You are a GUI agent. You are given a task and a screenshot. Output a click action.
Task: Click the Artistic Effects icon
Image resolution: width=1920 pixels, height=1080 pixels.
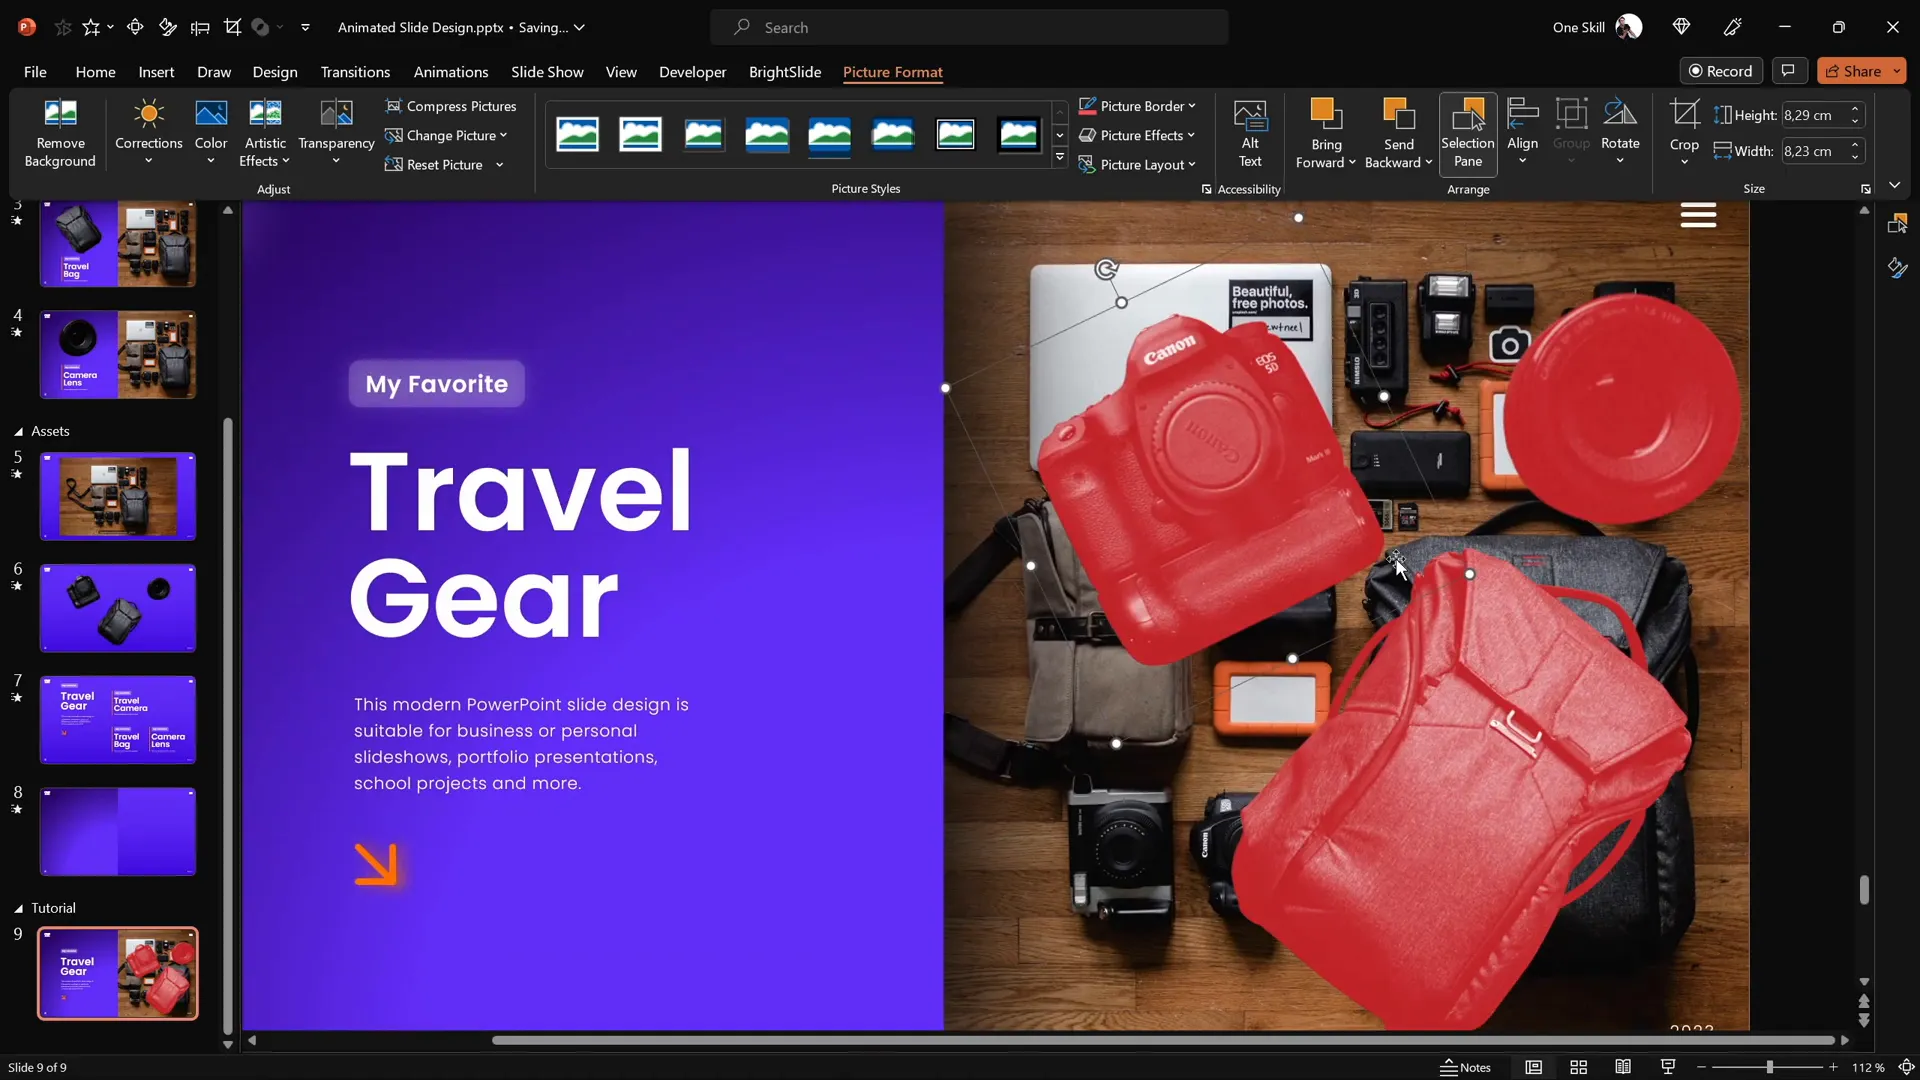265,114
